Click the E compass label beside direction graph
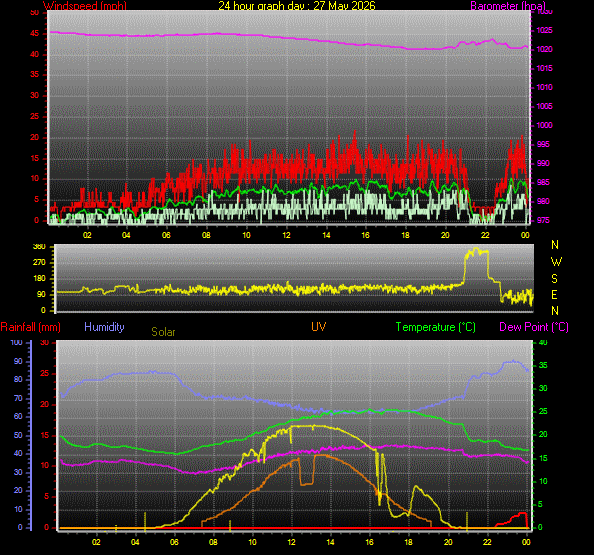The image size is (594, 555). click(x=554, y=295)
